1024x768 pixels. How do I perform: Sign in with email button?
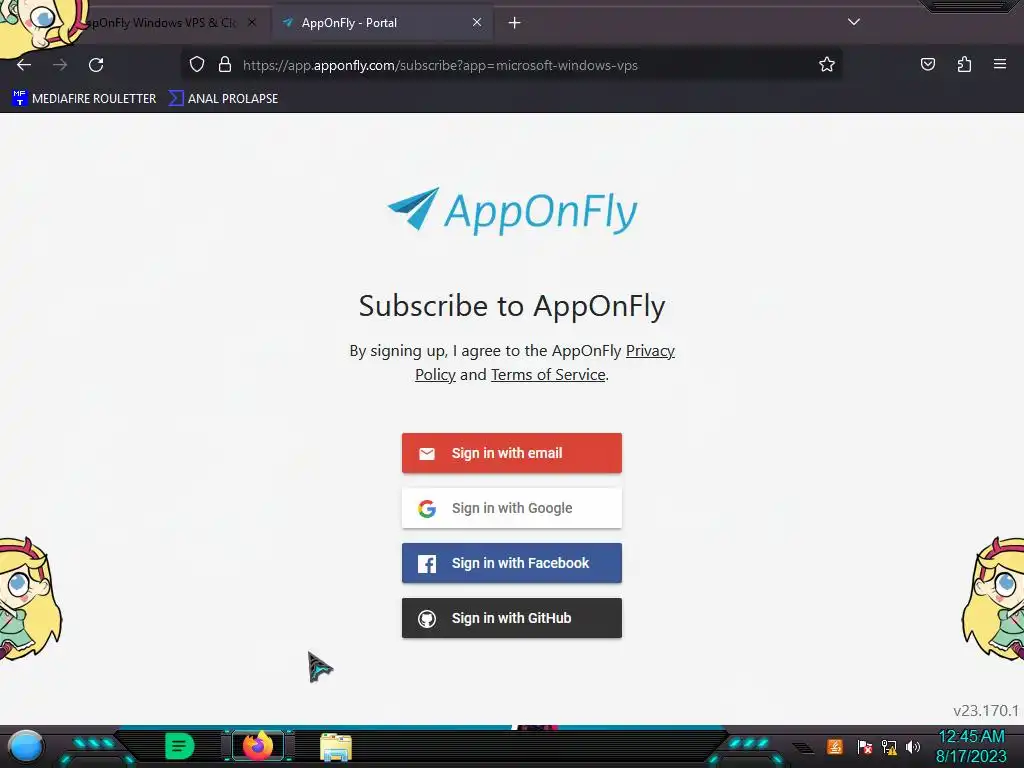click(511, 453)
